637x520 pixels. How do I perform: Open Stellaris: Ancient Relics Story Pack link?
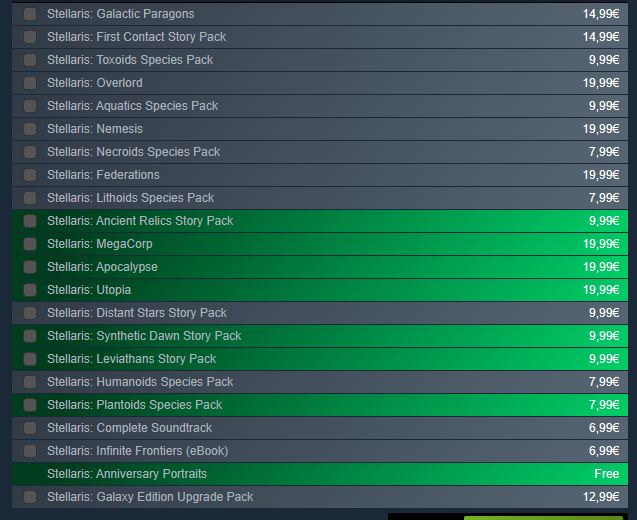[x=140, y=221]
